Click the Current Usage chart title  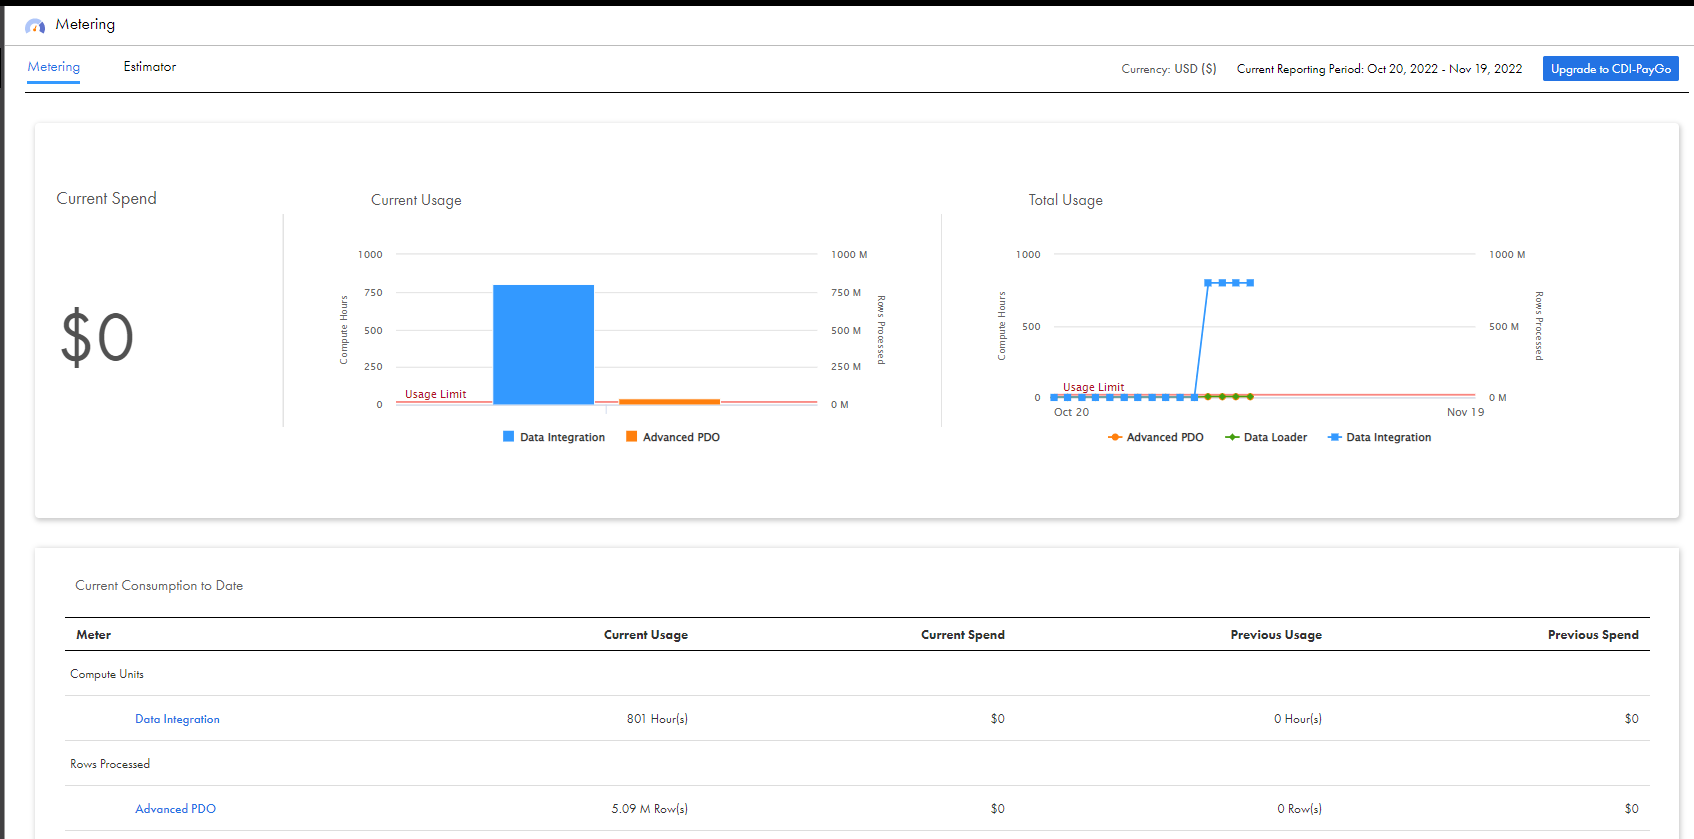tap(416, 200)
